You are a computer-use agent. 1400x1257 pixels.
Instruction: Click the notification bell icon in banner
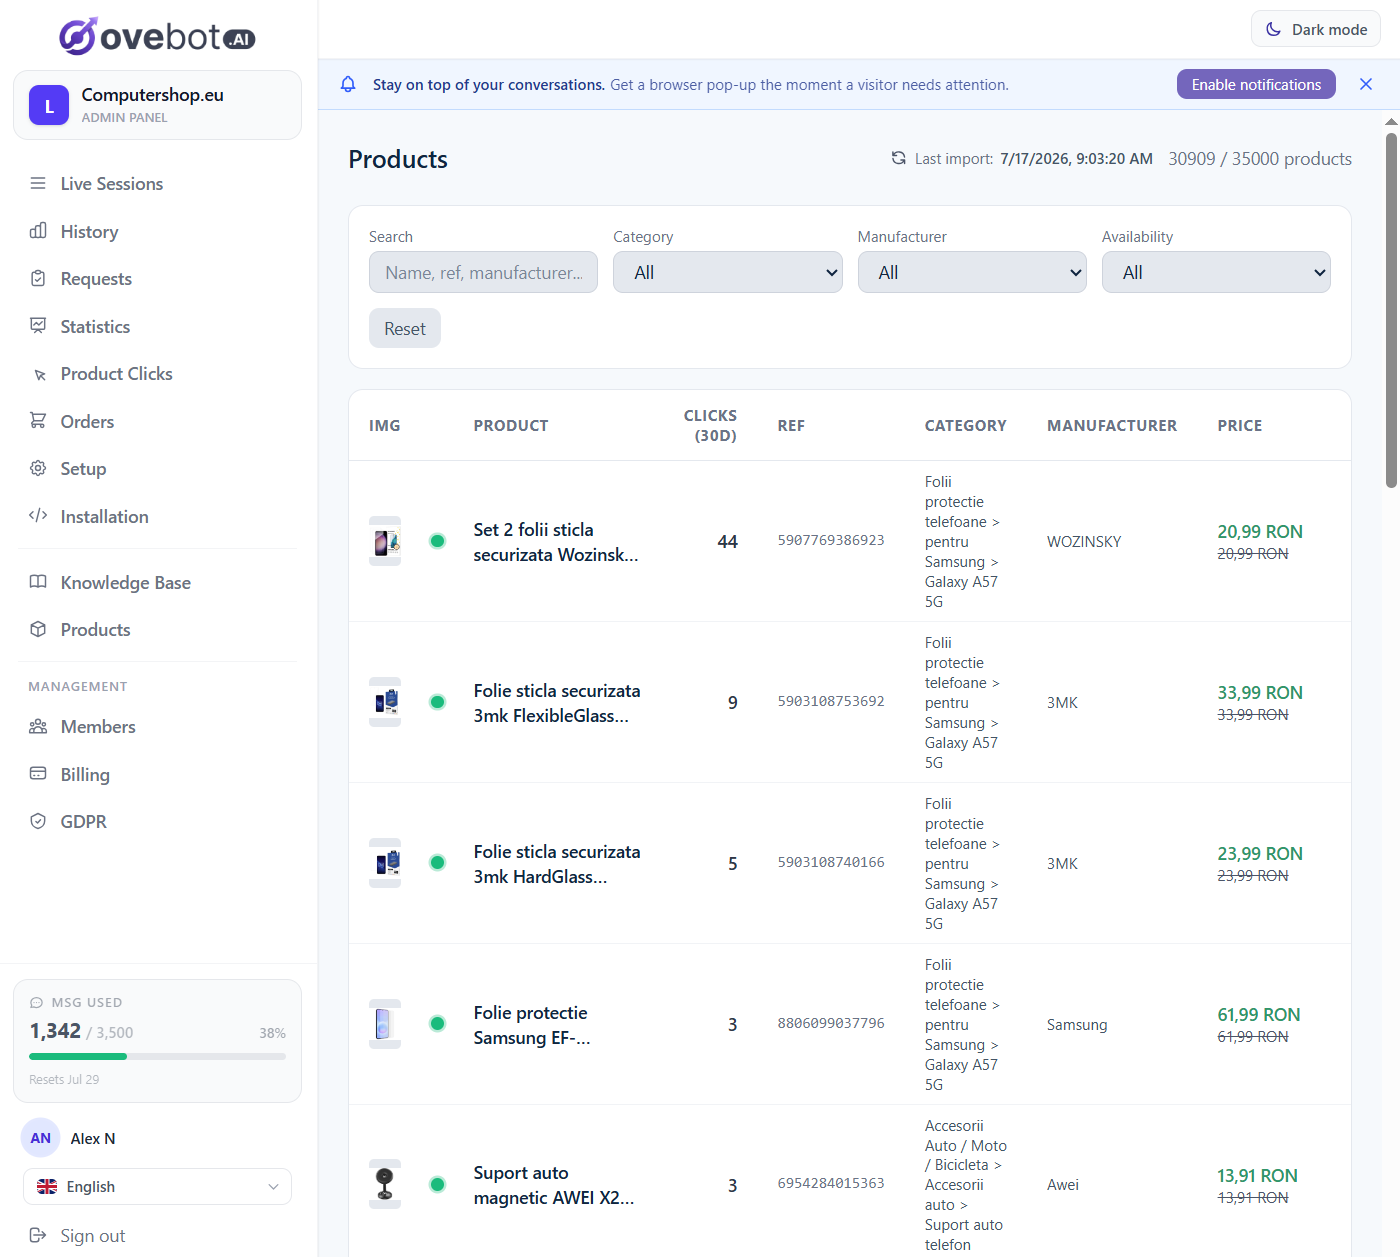click(x=348, y=84)
